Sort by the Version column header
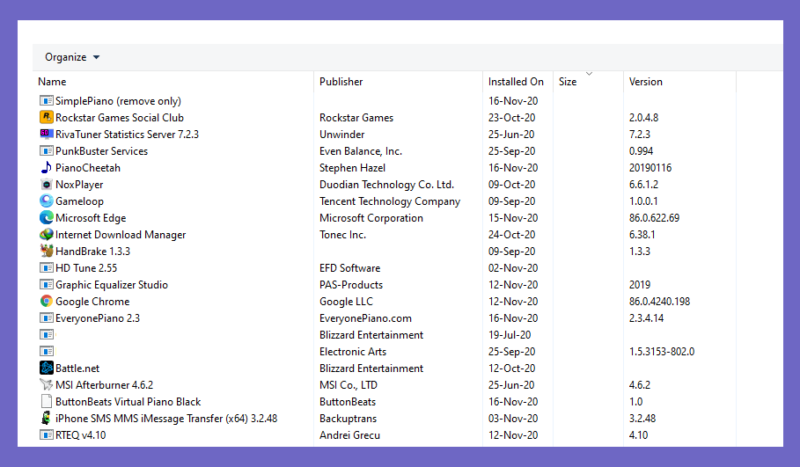Image resolution: width=800 pixels, height=467 pixels. click(x=645, y=82)
